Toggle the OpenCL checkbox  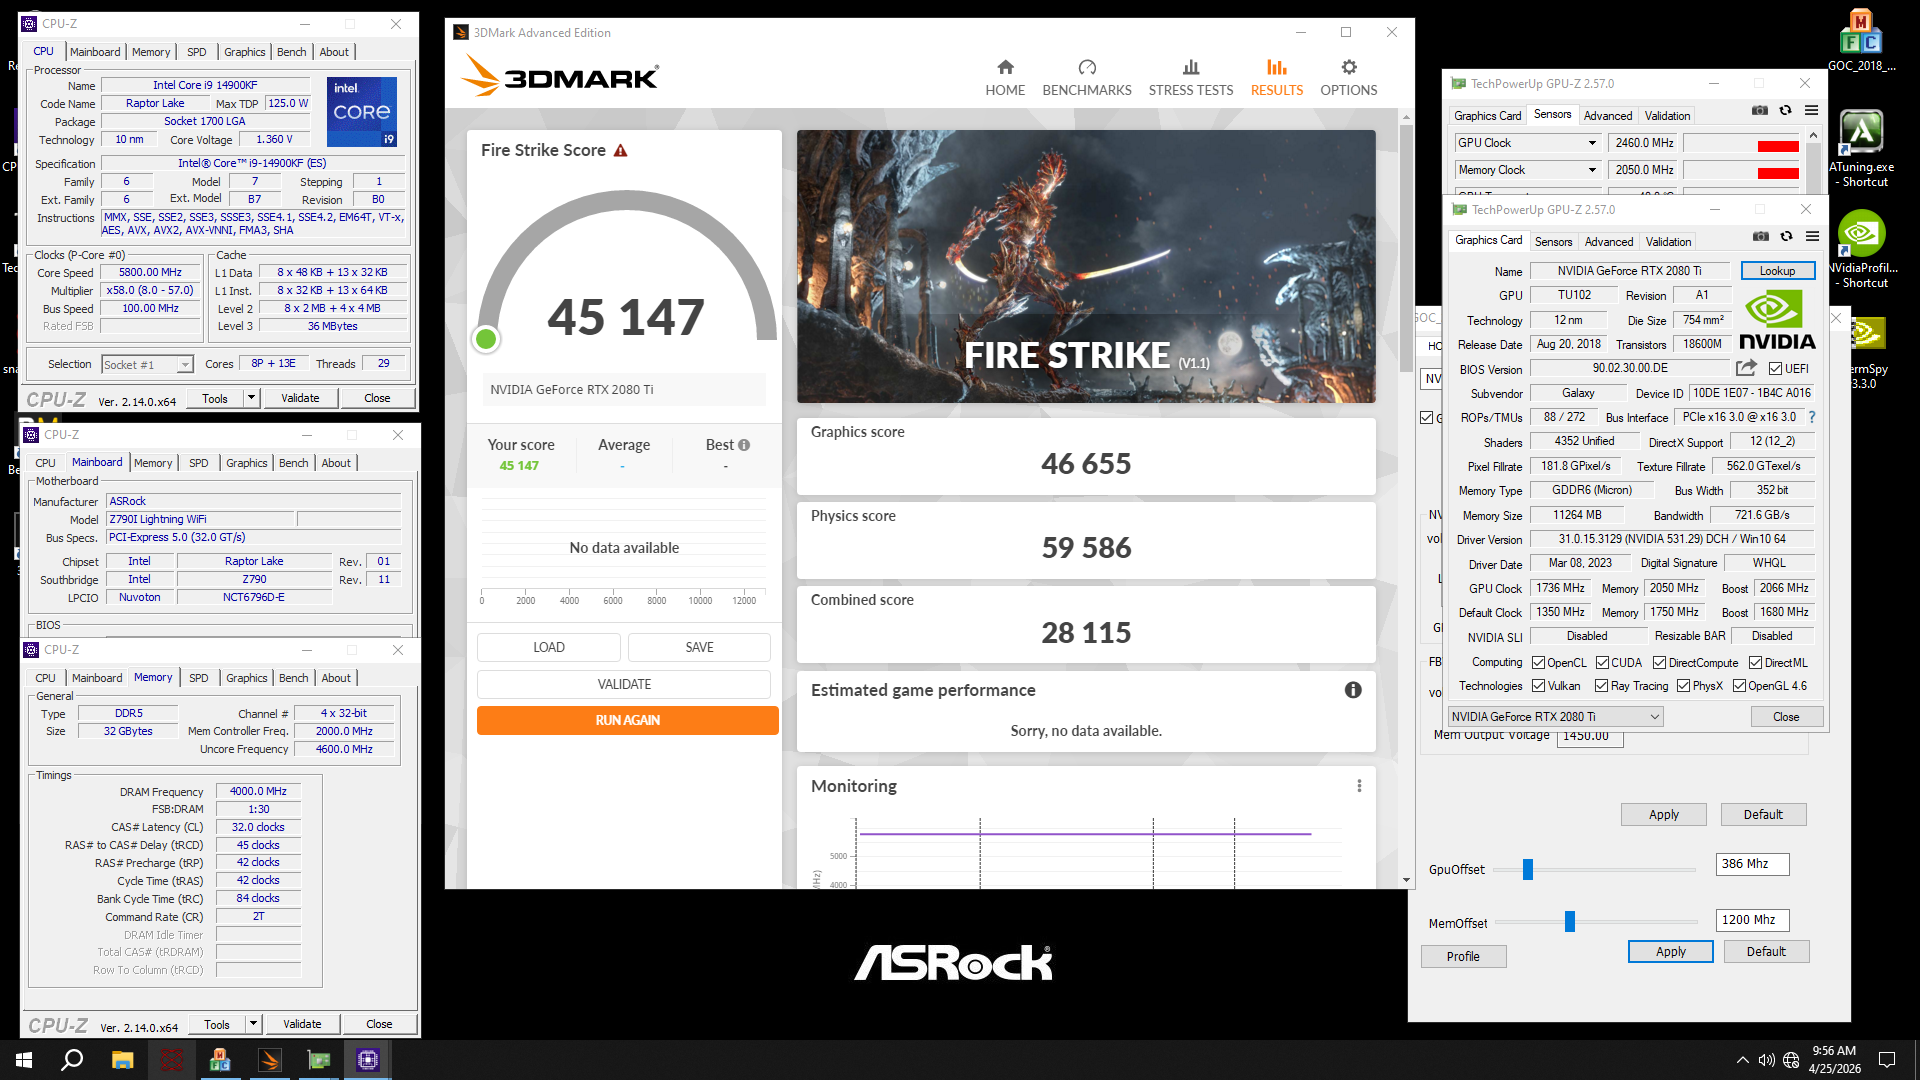1538,663
